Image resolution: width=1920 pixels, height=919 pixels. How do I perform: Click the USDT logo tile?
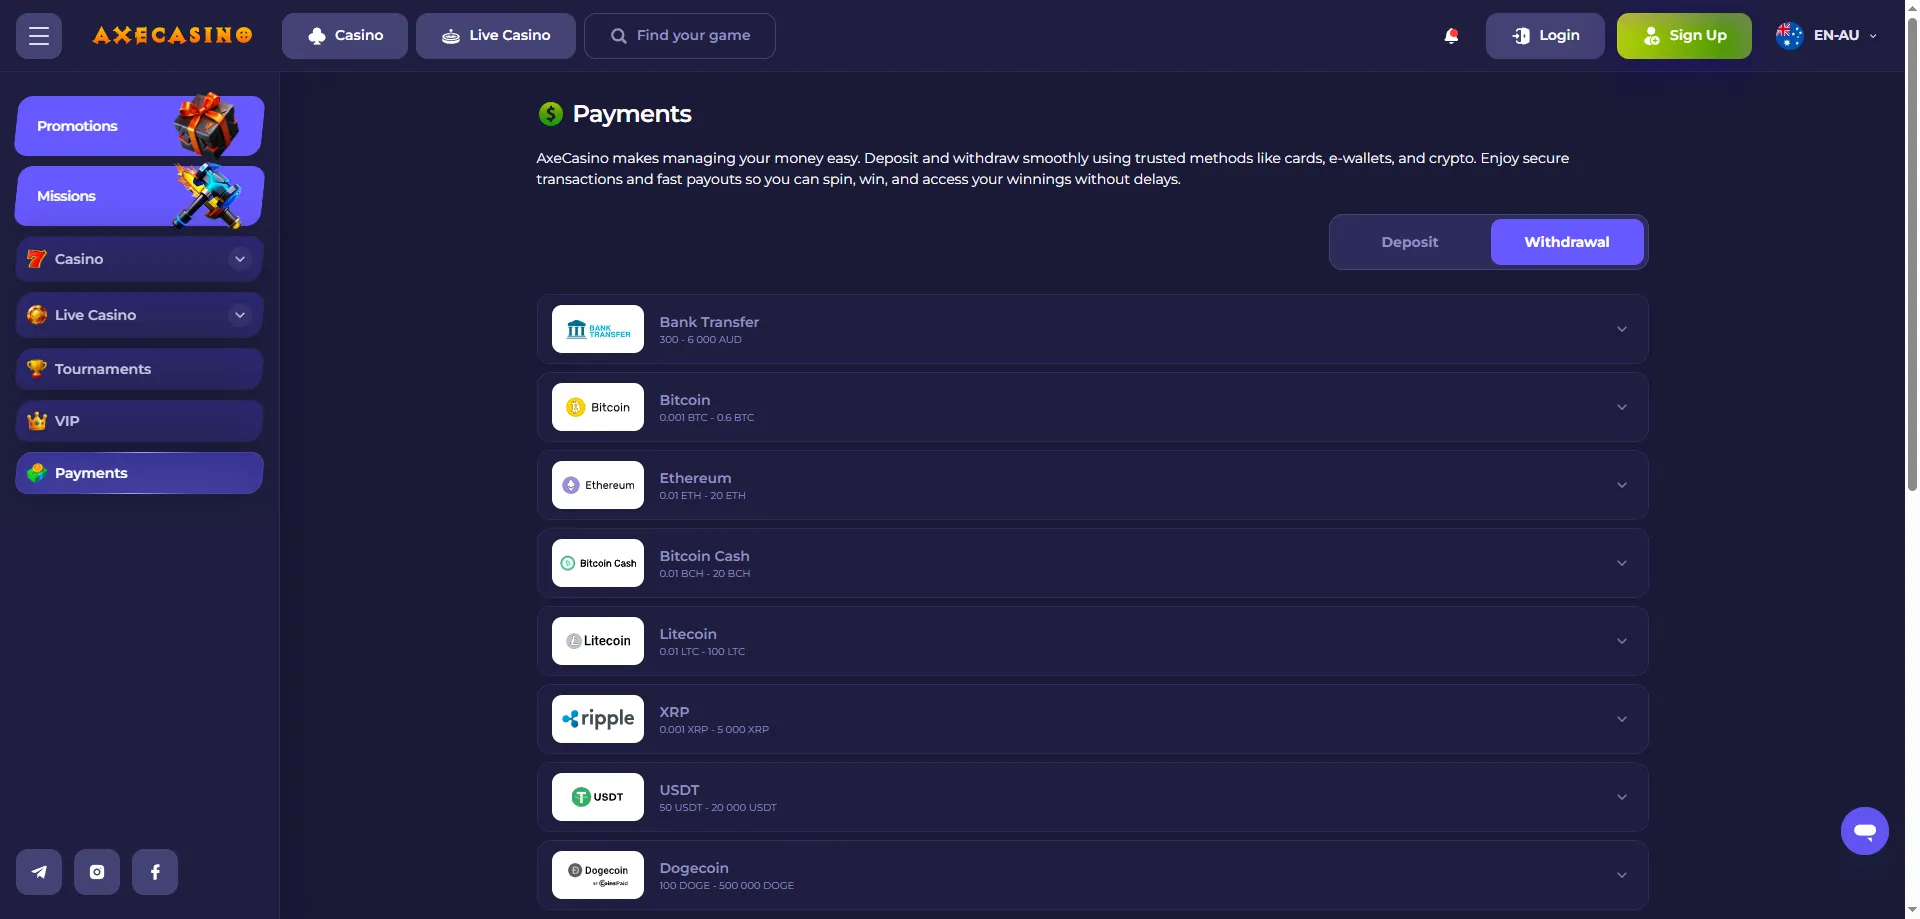(x=598, y=797)
